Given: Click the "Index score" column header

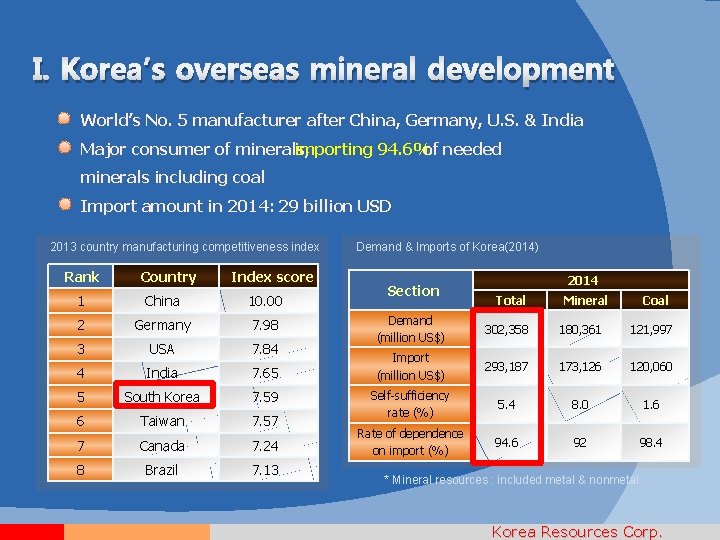Looking at the screenshot, I should pos(269,277).
